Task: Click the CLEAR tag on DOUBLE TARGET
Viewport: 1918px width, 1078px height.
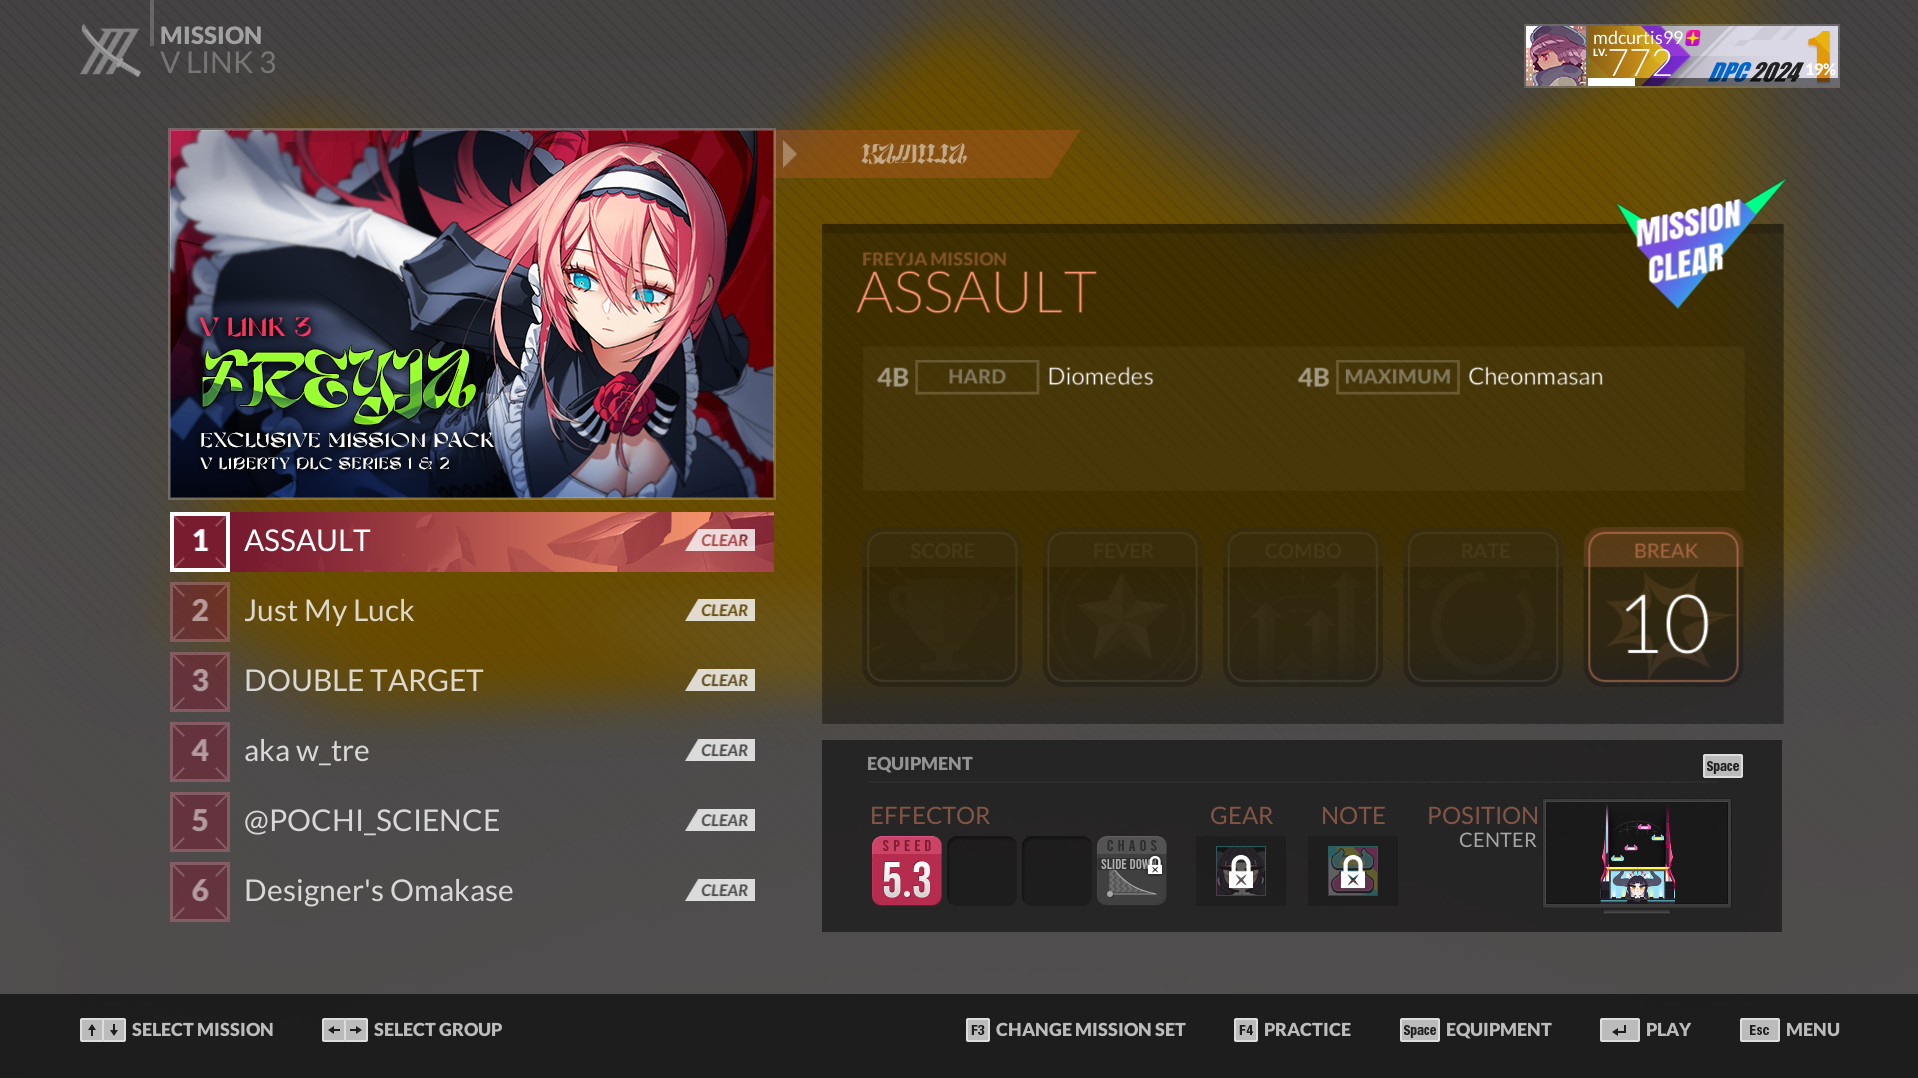Action: 721,680
